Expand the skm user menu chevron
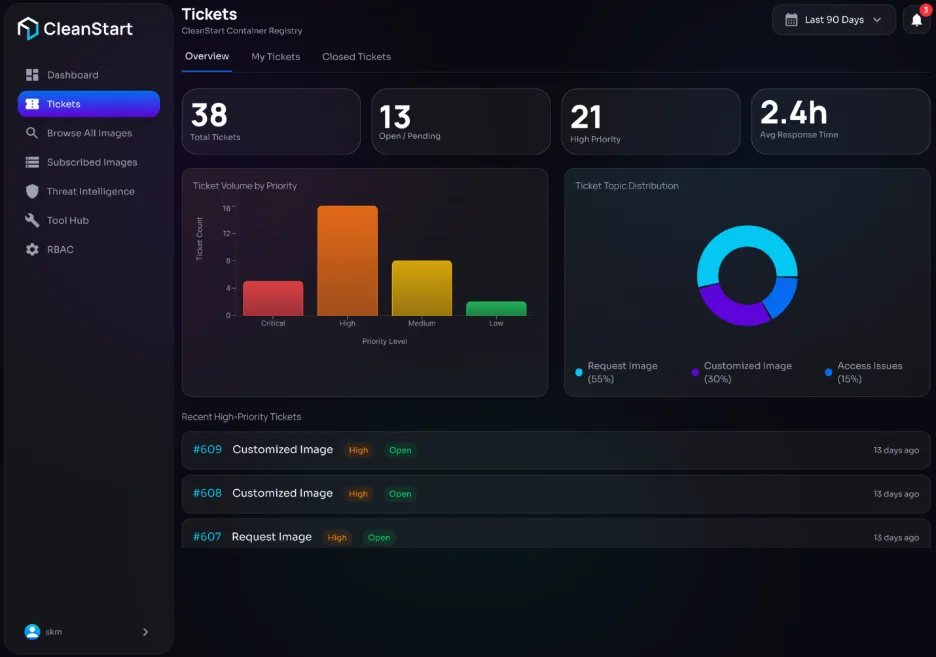 click(145, 631)
